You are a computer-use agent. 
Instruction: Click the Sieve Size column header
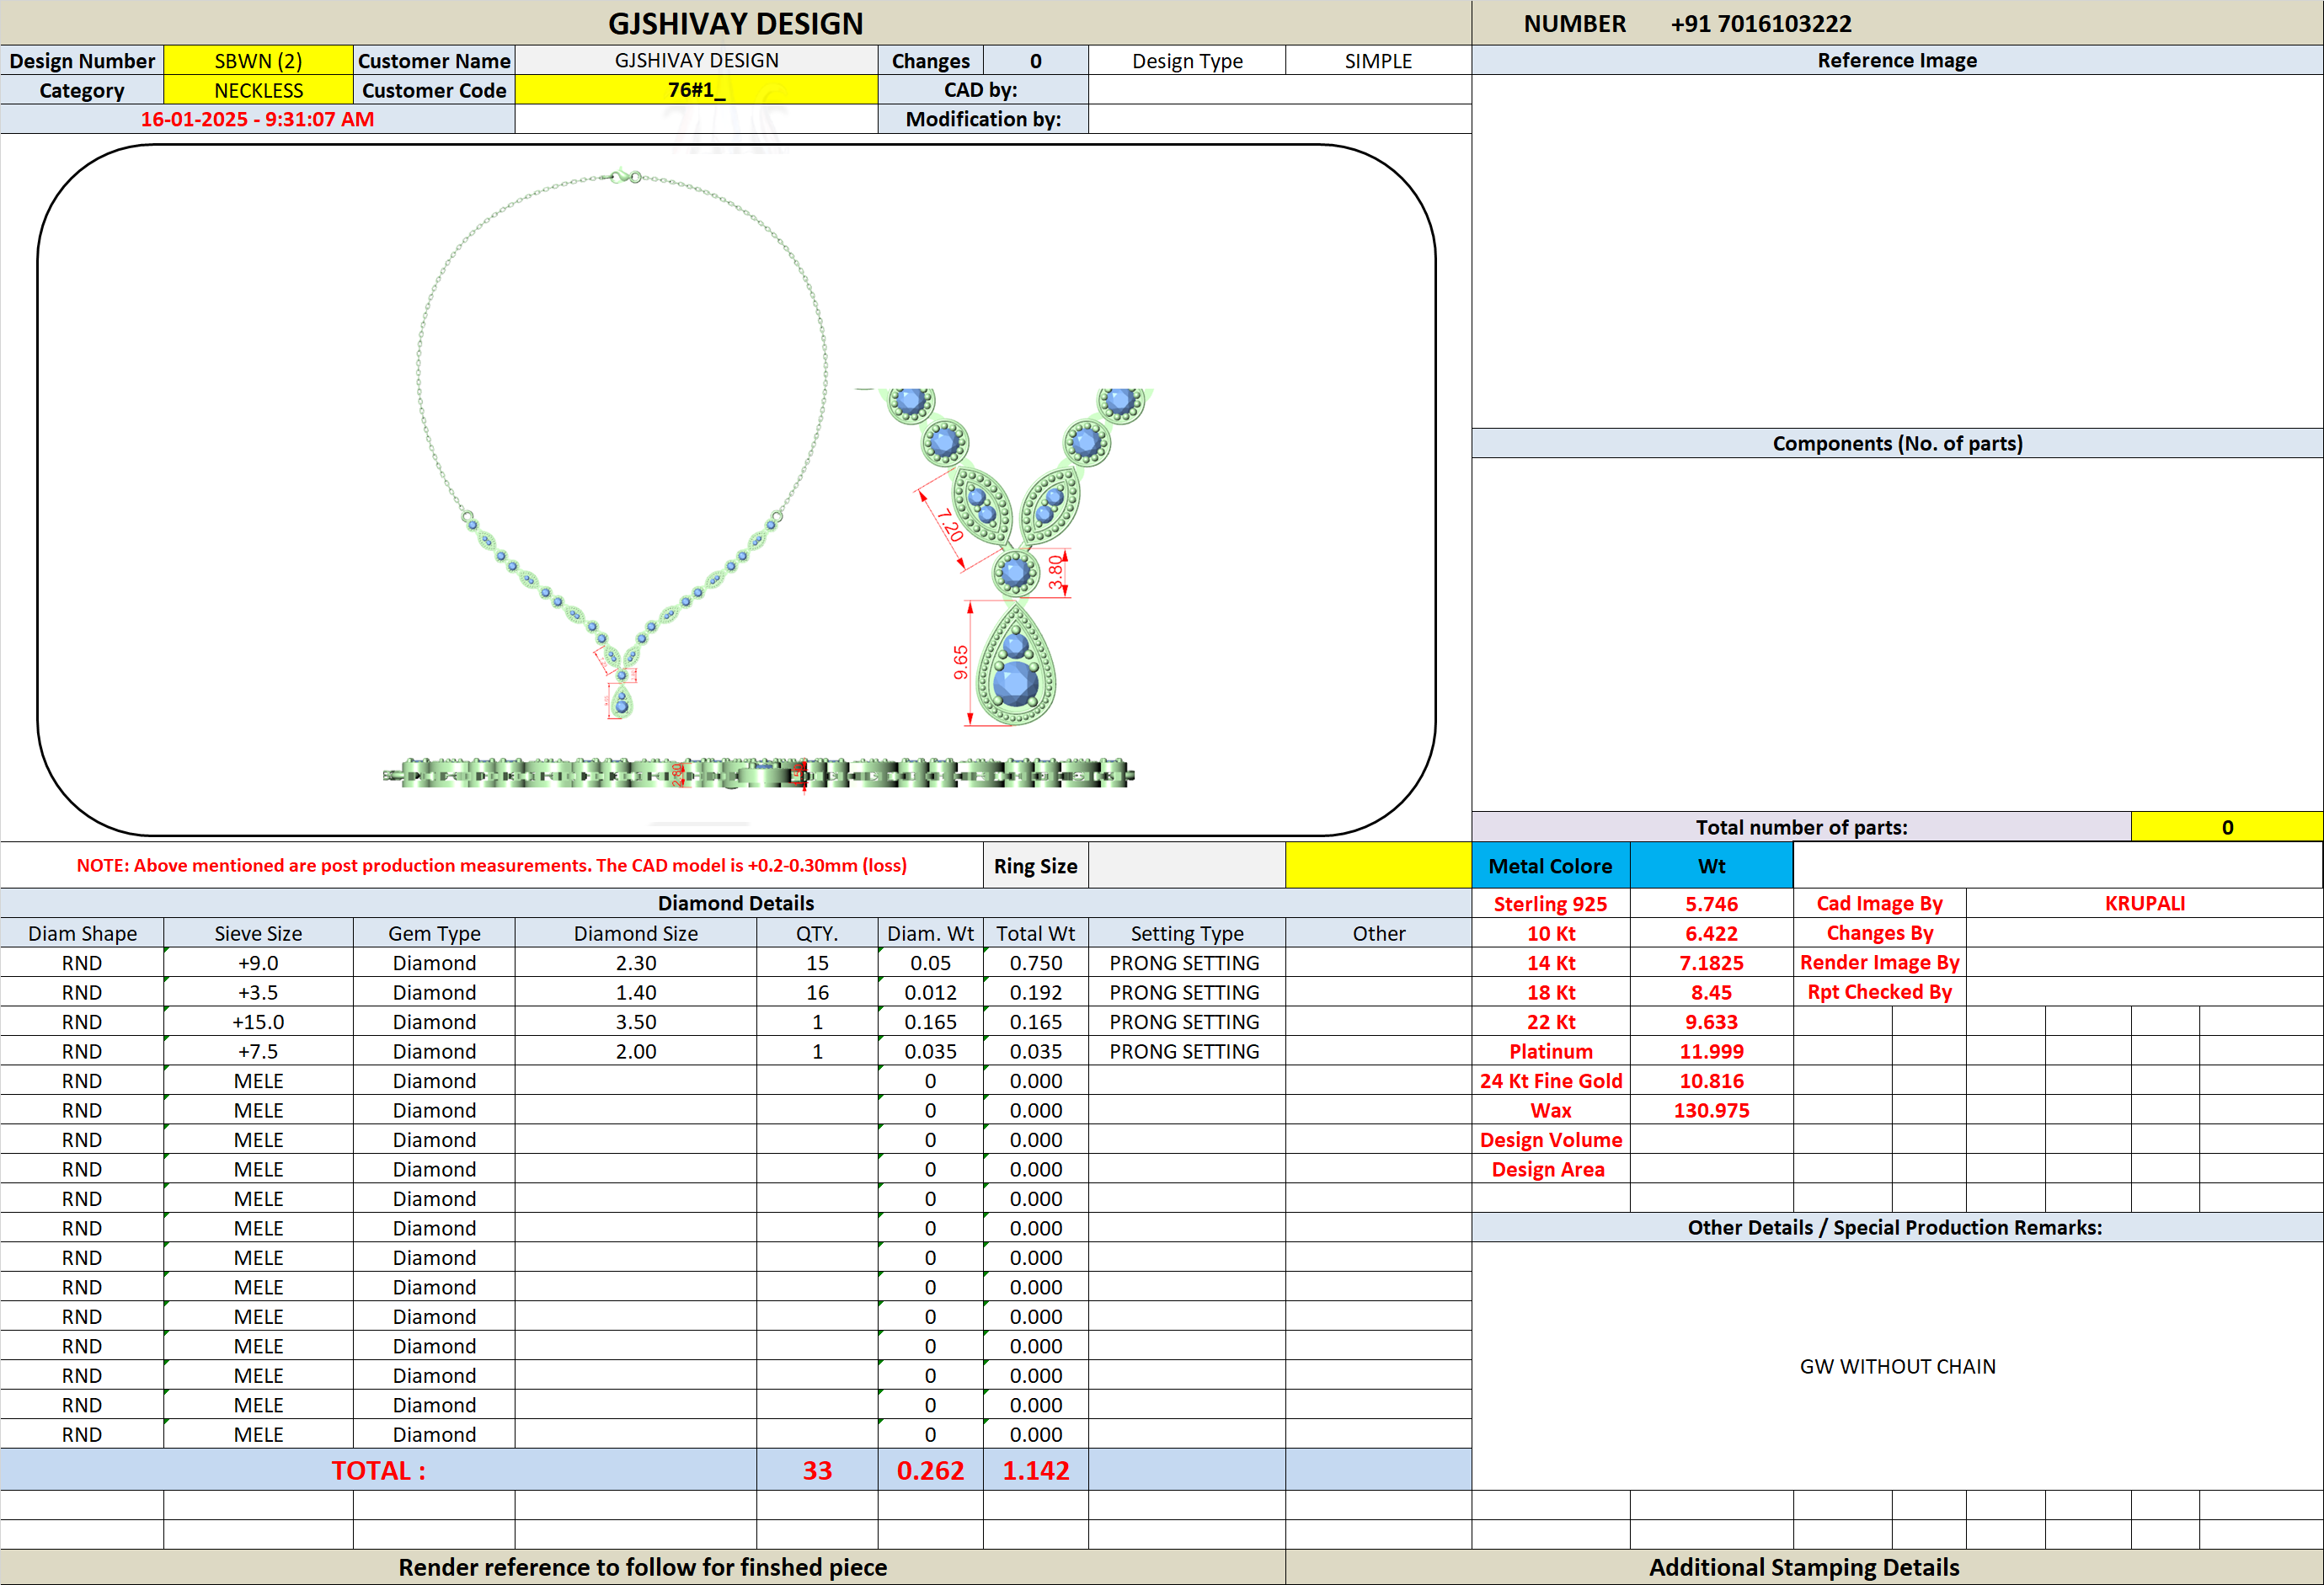pyautogui.click(x=258, y=933)
